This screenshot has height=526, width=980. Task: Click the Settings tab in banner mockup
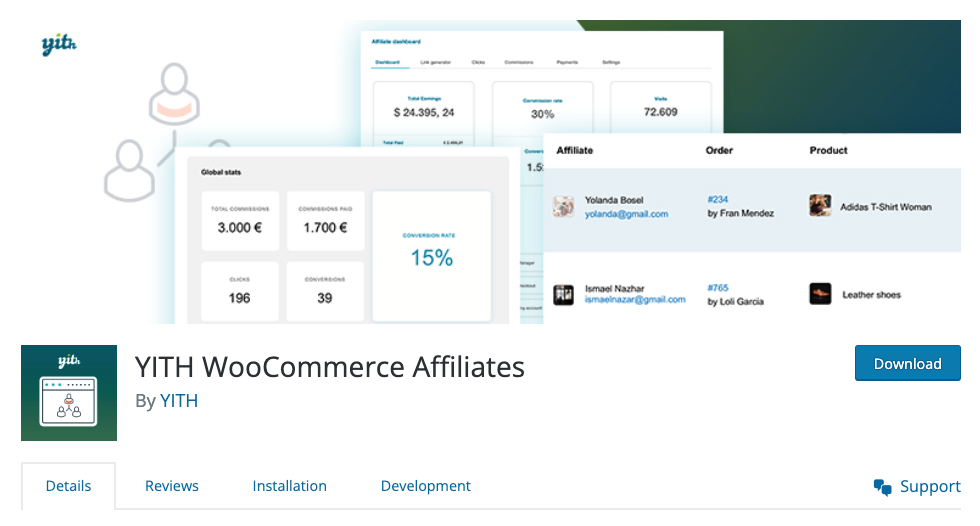pyautogui.click(x=611, y=62)
